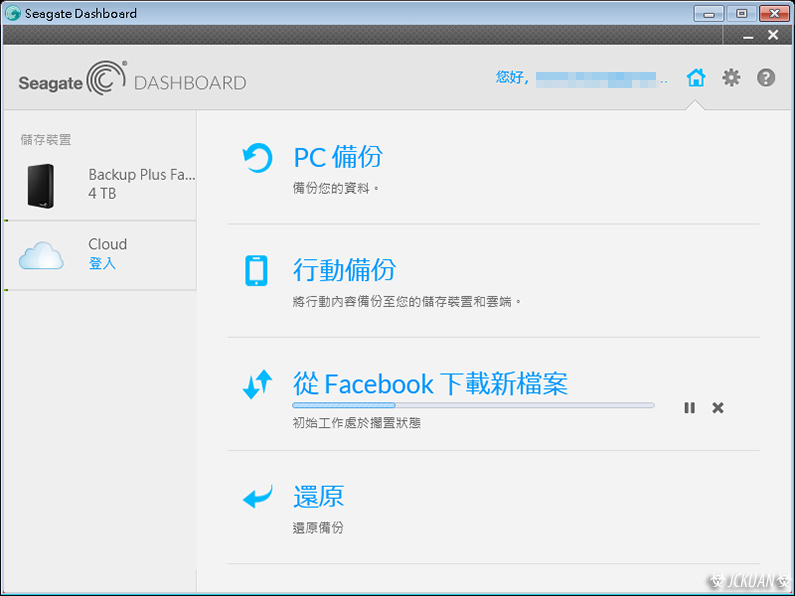The image size is (795, 596).
Task: Maximize the Seagate Dashboard window
Action: point(741,14)
